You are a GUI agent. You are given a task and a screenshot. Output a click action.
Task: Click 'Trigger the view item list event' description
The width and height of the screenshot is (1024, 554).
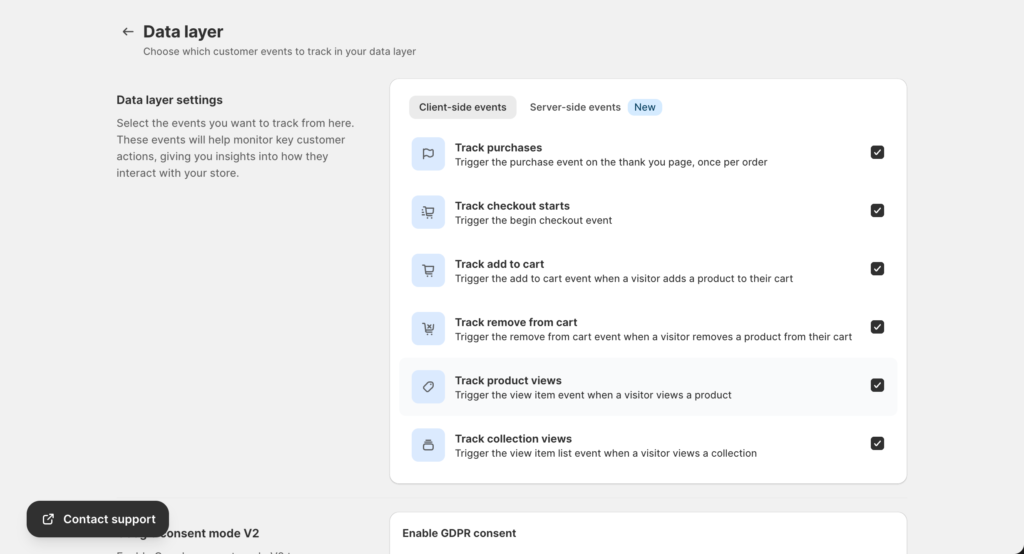coord(606,453)
